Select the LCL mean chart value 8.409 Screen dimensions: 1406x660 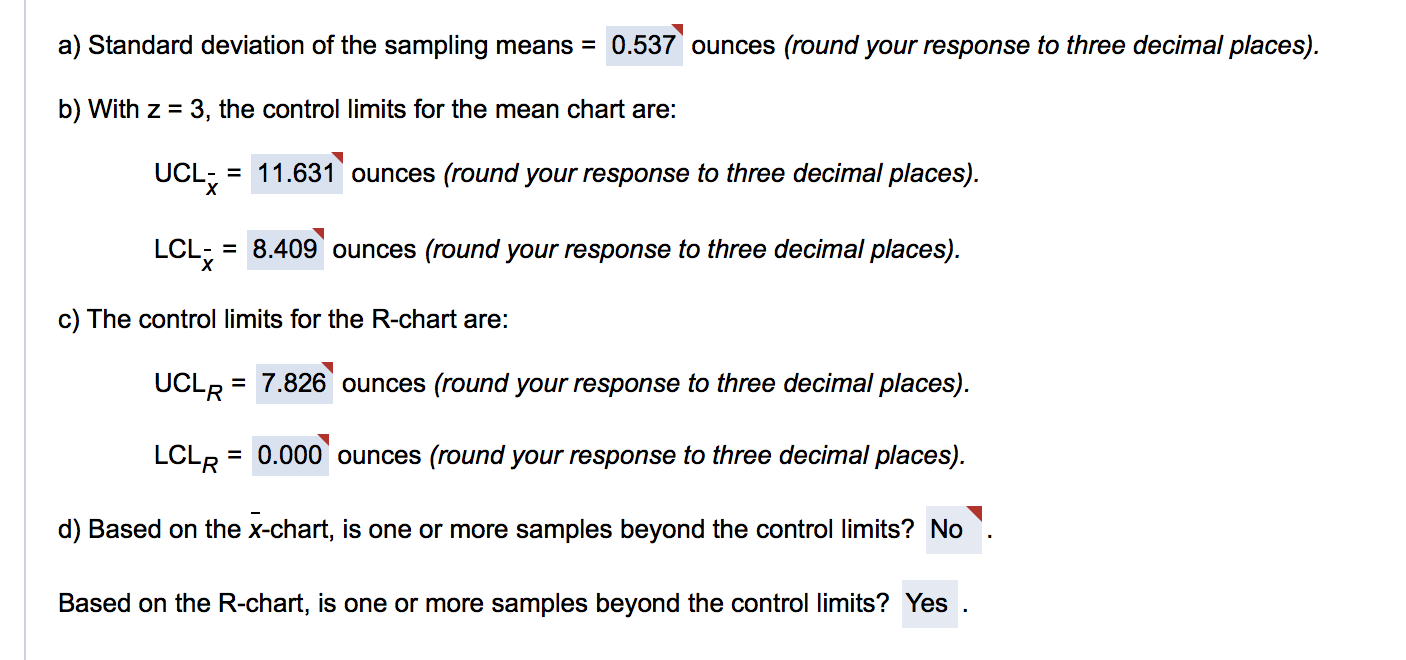[285, 249]
